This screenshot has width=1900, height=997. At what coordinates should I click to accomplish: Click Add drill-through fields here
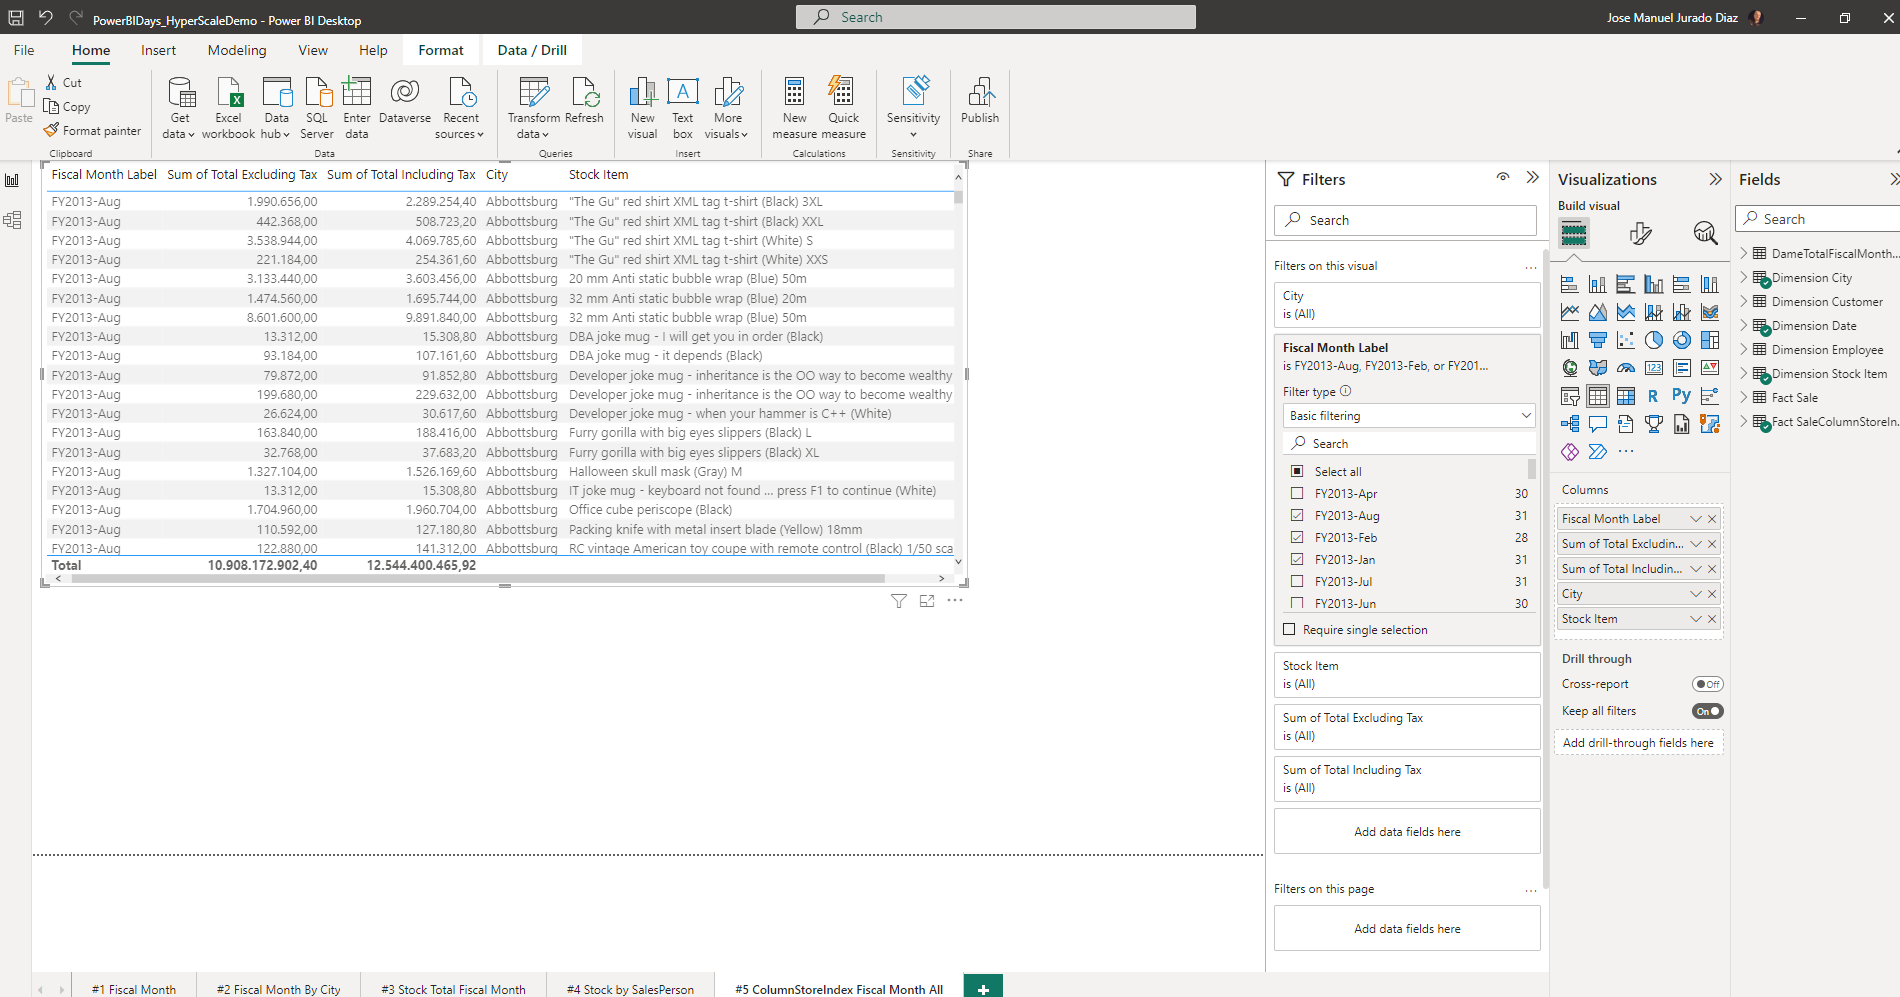click(1638, 743)
